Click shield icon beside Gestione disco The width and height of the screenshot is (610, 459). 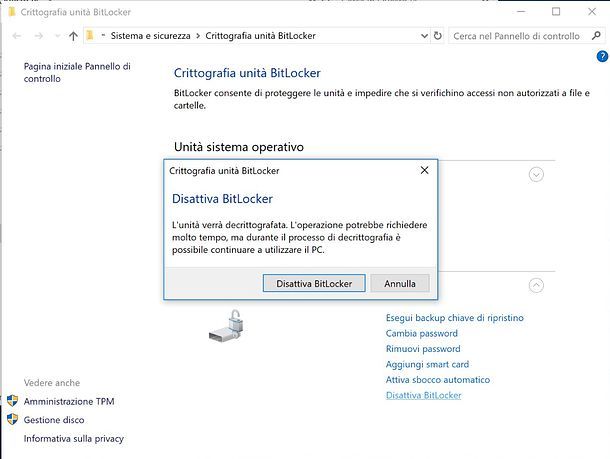tap(12, 419)
